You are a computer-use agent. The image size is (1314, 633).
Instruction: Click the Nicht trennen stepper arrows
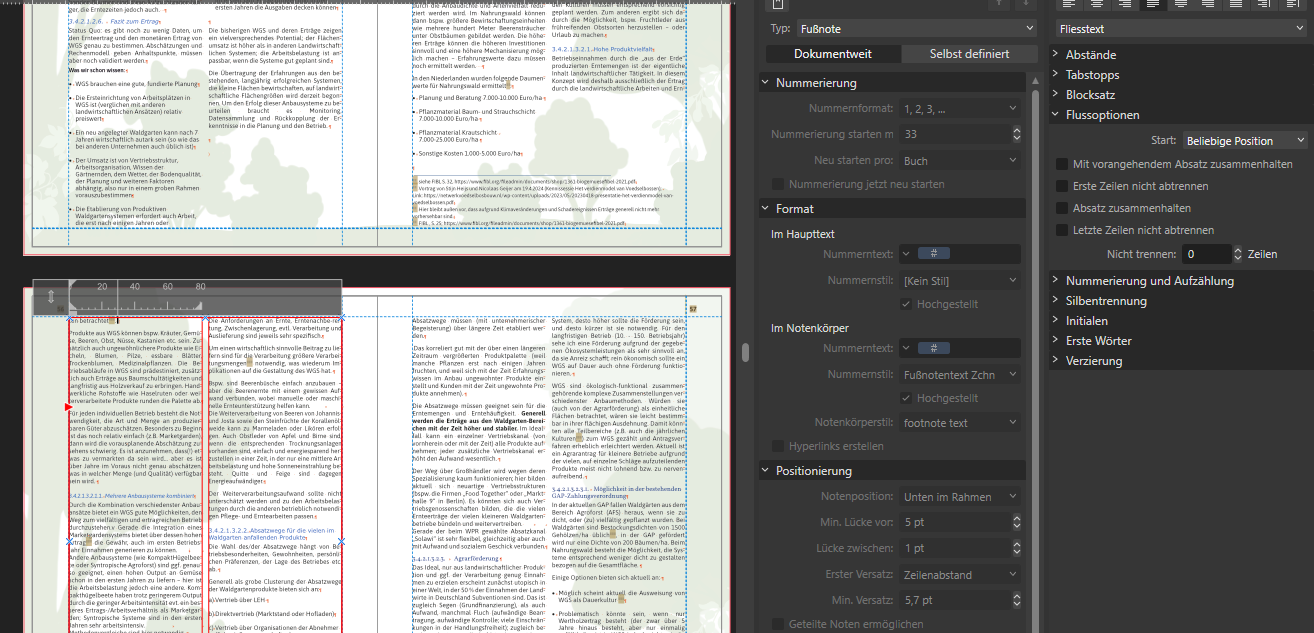point(1238,255)
